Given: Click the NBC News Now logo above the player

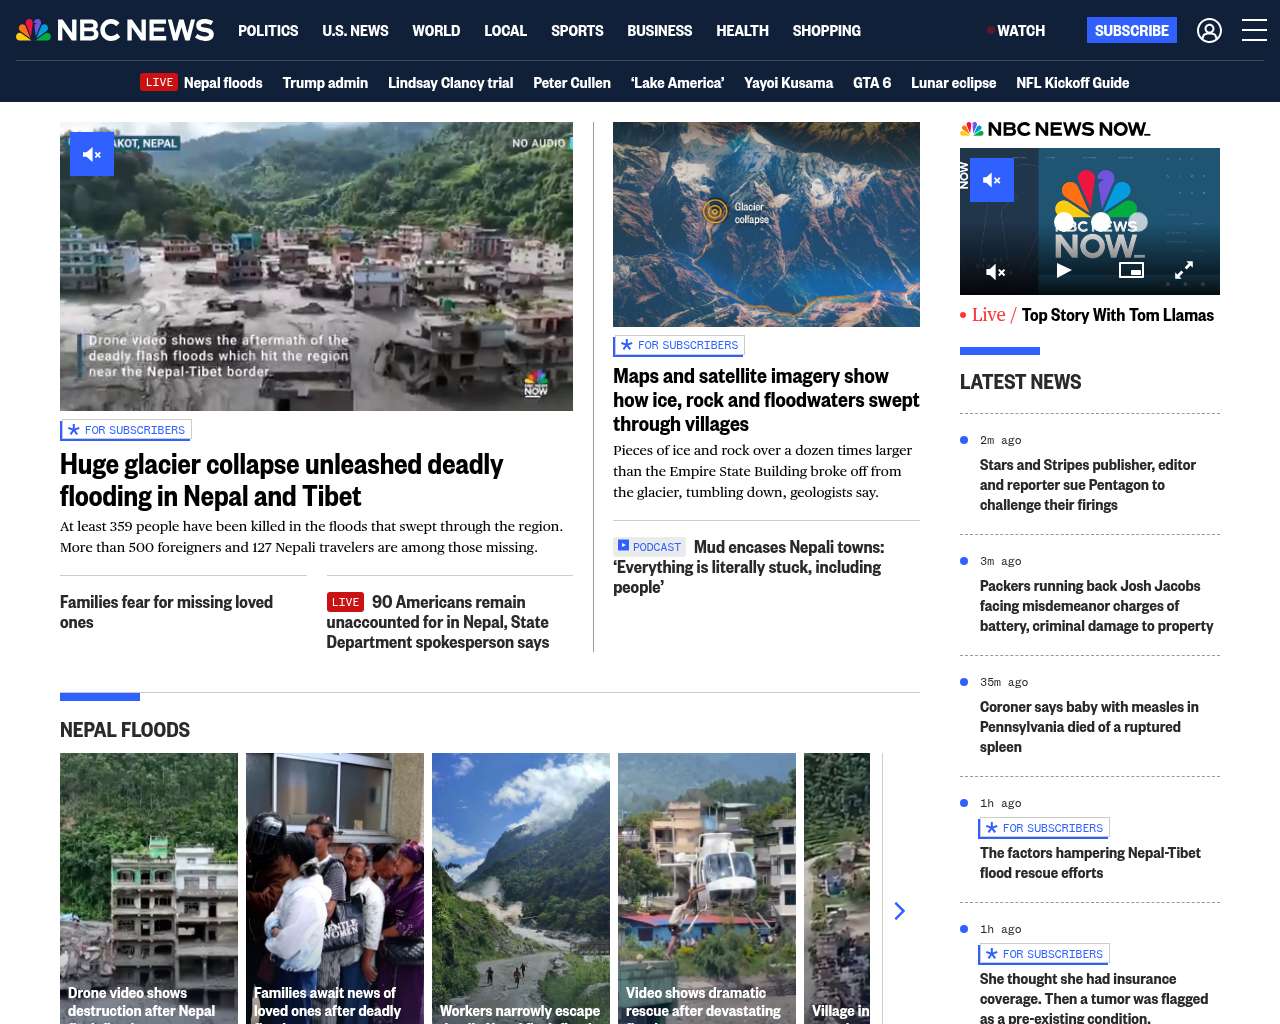Looking at the screenshot, I should pyautogui.click(x=1055, y=129).
